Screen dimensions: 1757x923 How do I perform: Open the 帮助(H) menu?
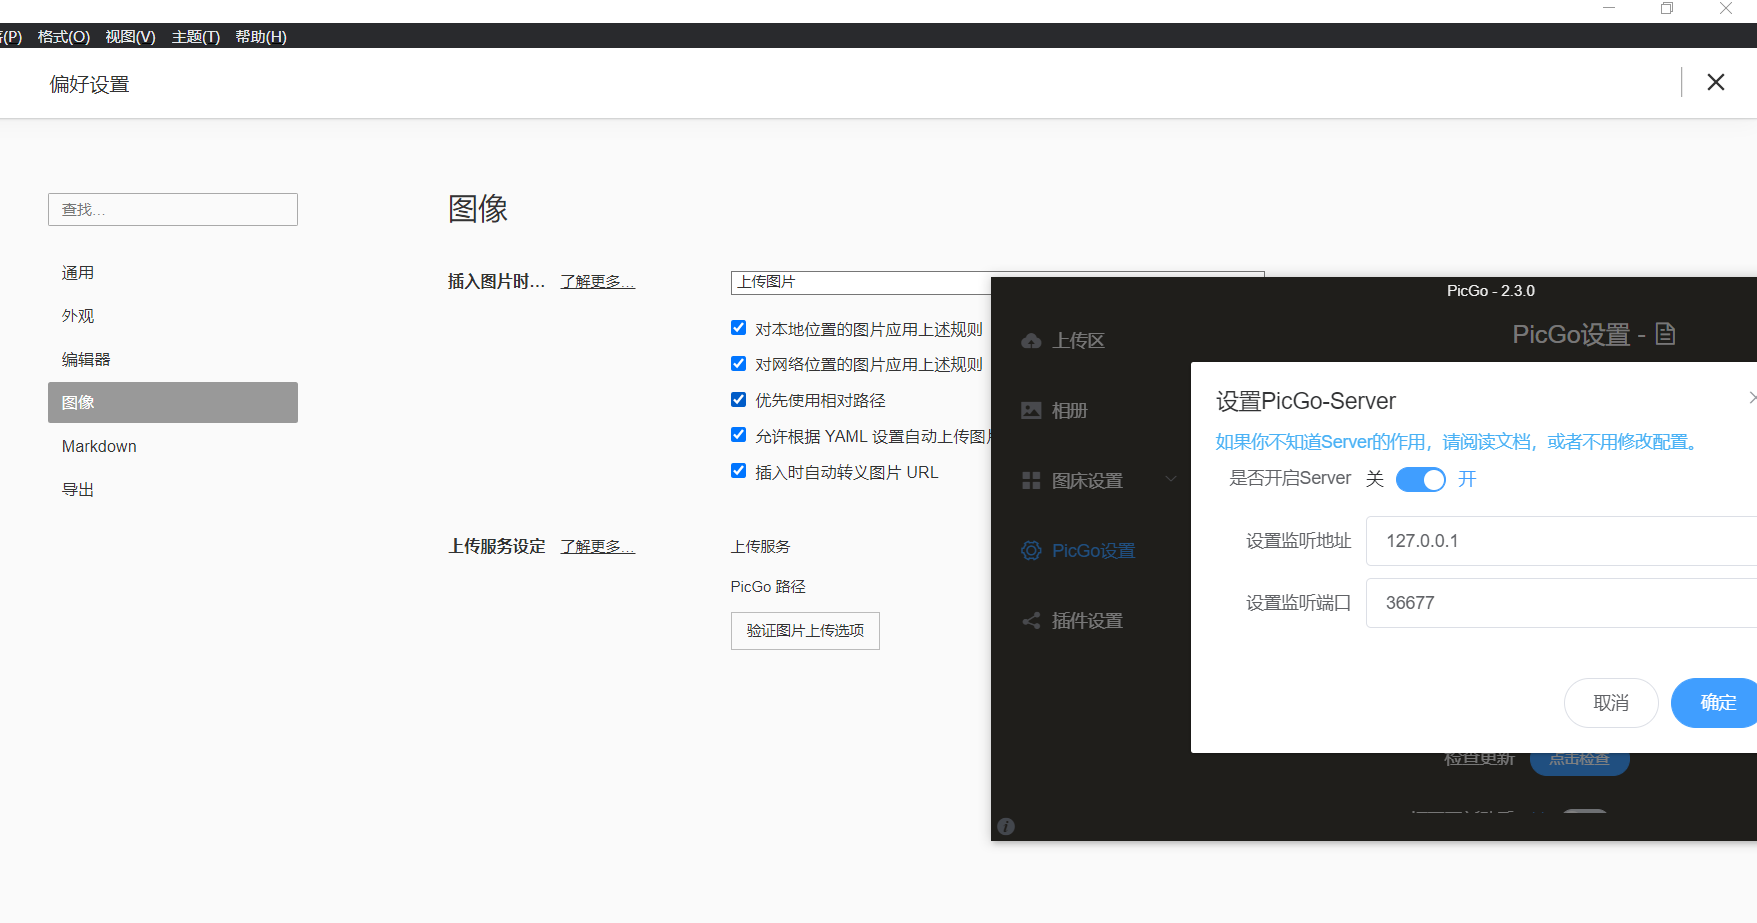point(261,37)
